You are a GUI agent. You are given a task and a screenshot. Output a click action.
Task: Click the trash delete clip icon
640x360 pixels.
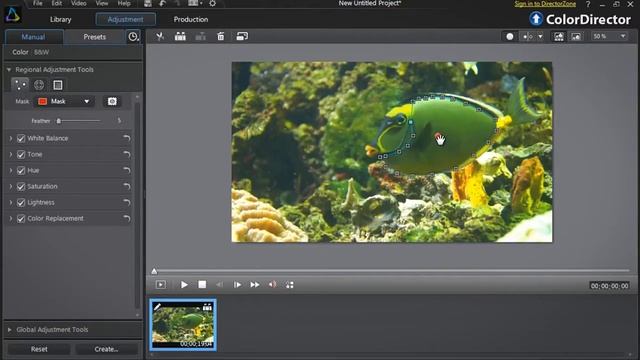tap(221, 36)
